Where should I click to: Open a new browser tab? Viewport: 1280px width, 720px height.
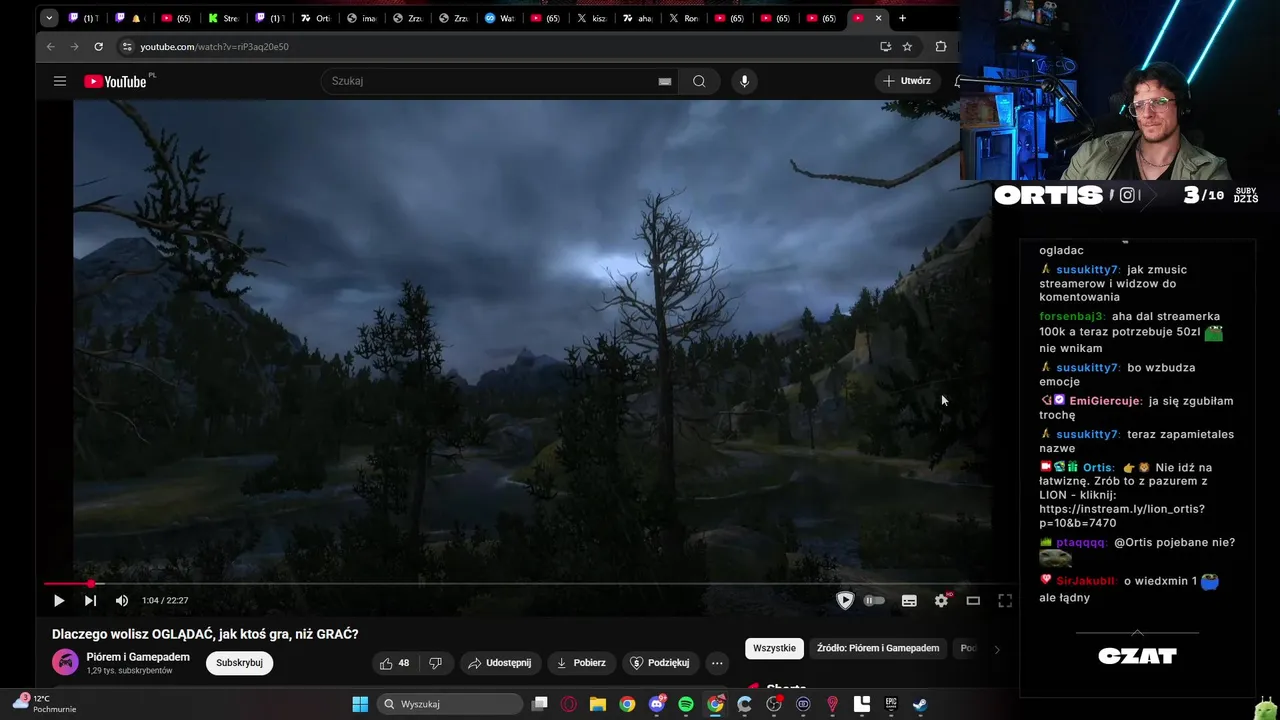[x=902, y=18]
